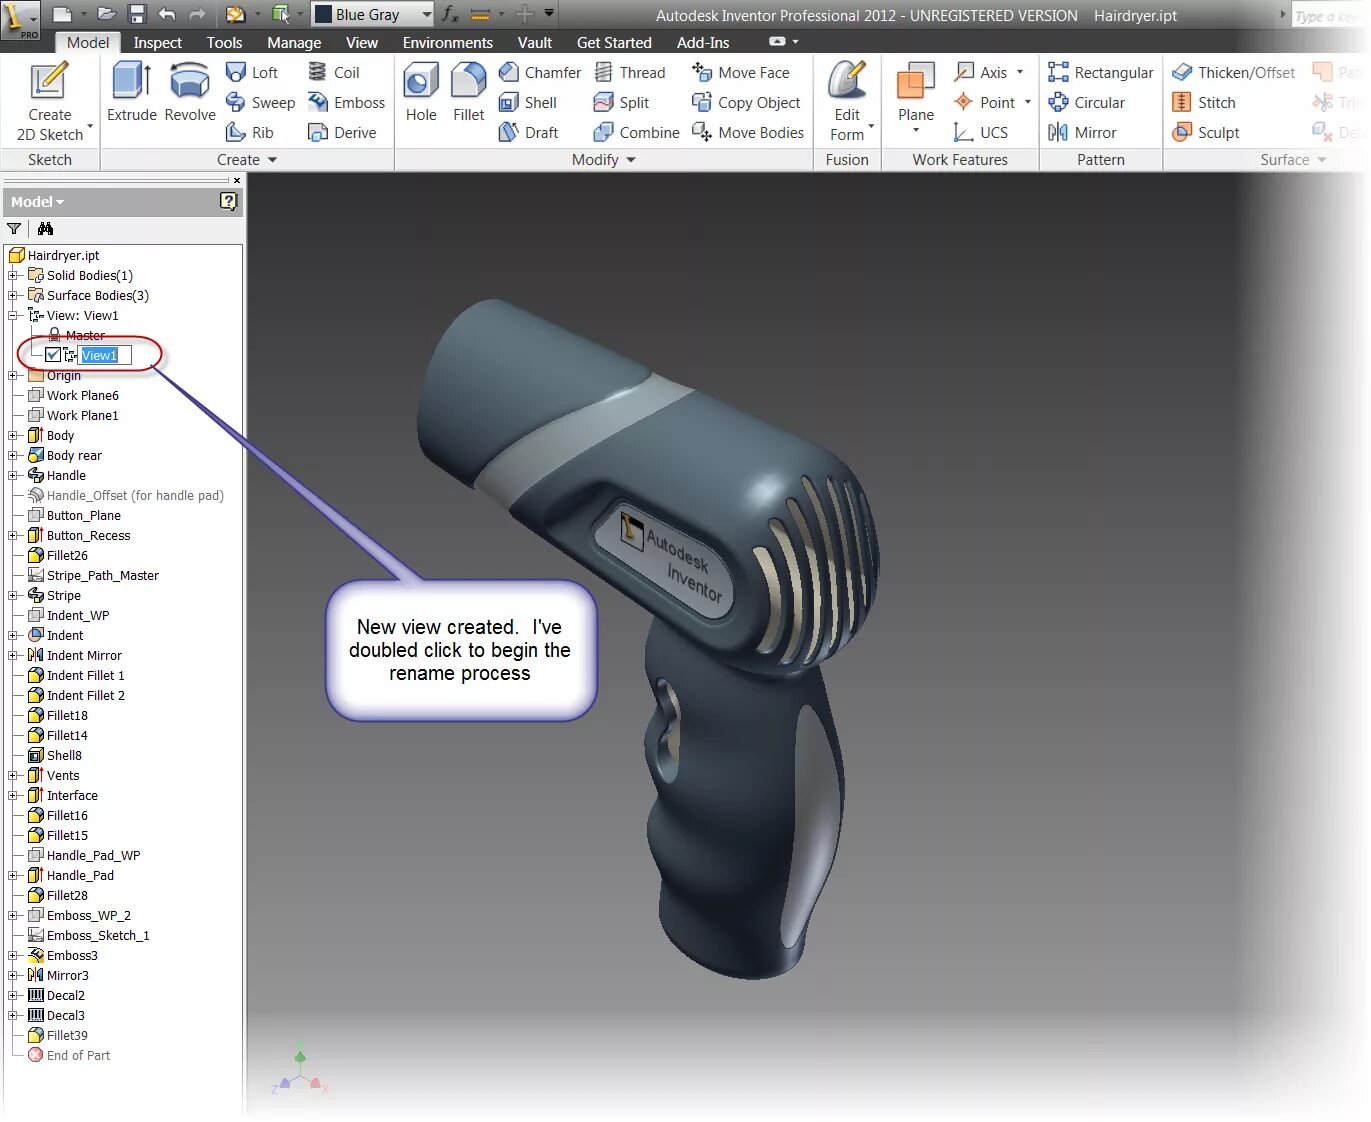Choose the Sweep tool
Viewport: 1371px width, 1122px height.
click(x=260, y=102)
